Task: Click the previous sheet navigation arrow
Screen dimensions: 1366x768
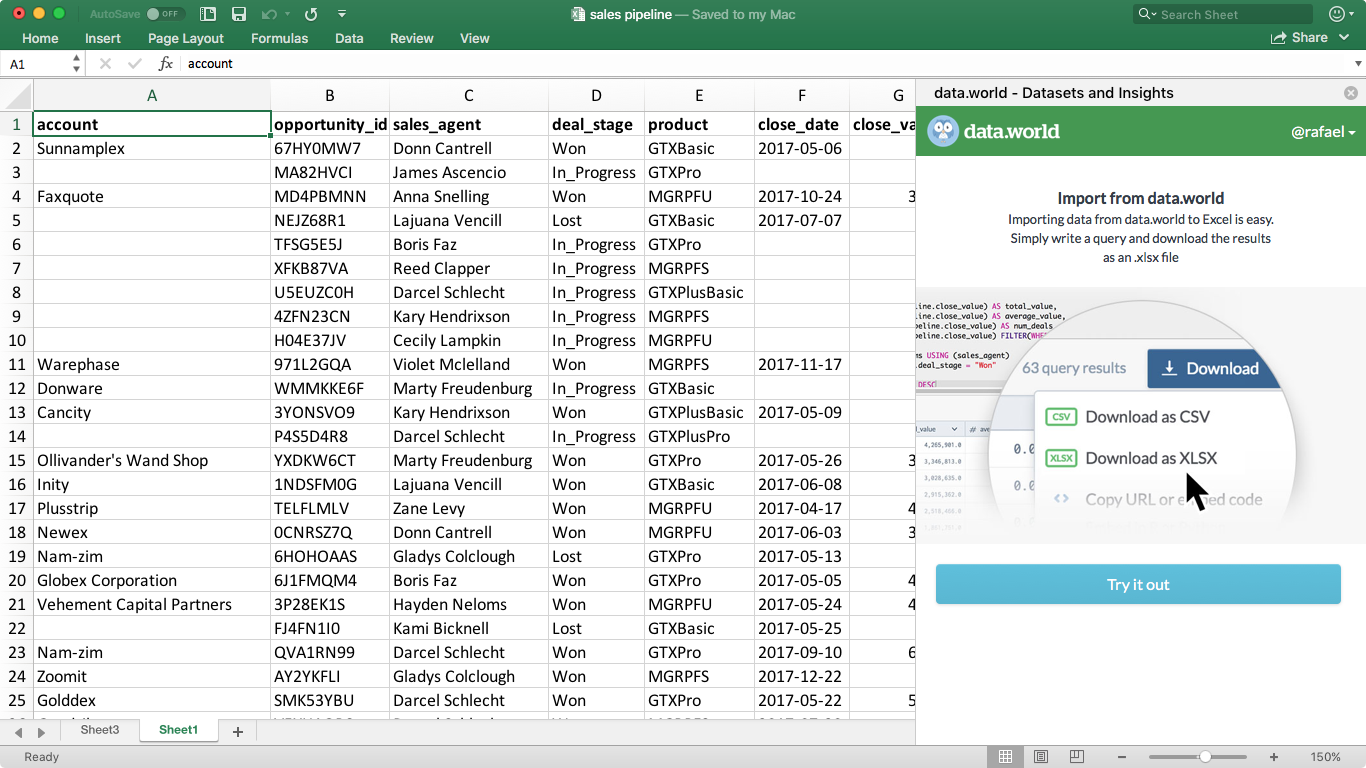Action: tap(18, 732)
